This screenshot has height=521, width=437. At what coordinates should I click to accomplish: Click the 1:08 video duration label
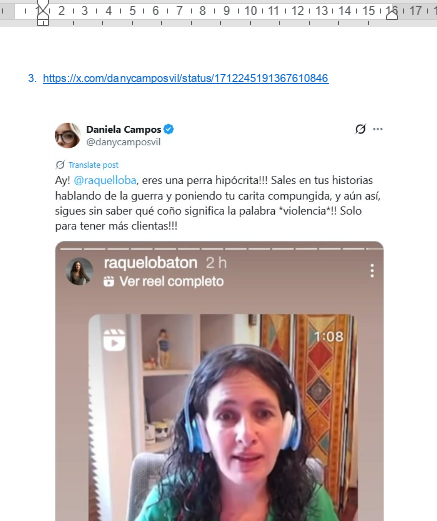tap(328, 336)
